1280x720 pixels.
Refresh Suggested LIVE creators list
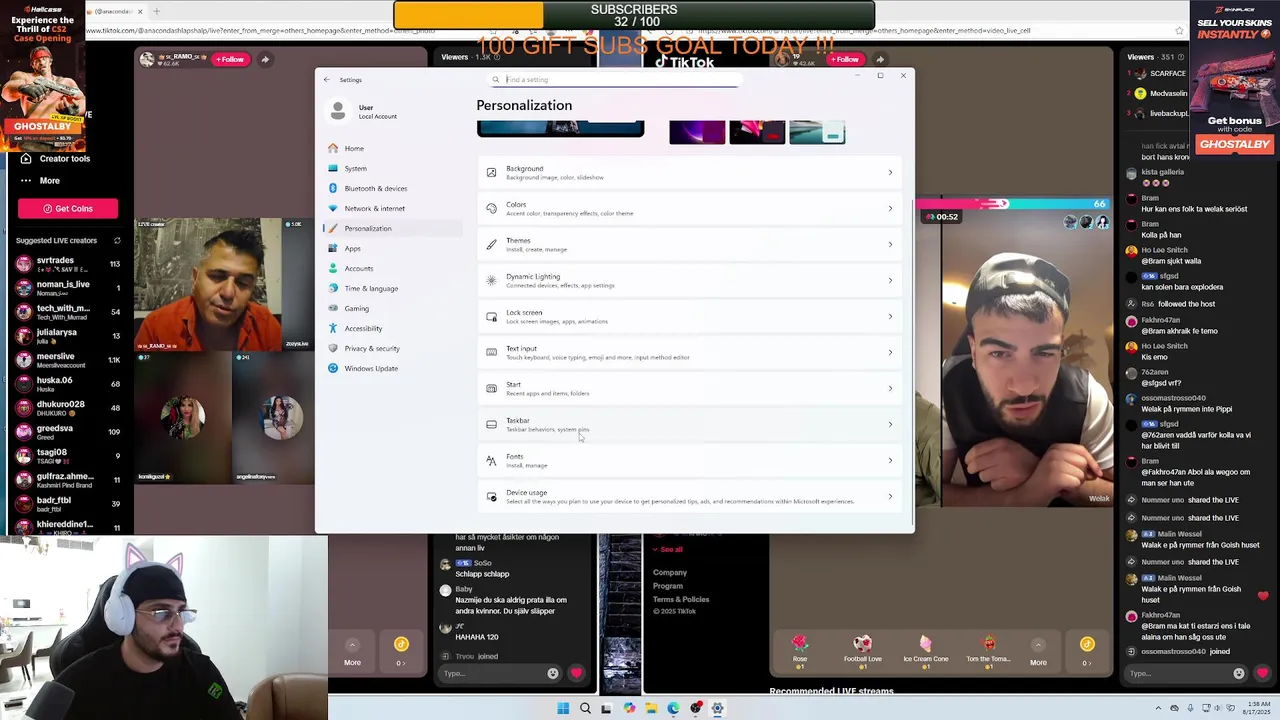click(117, 240)
